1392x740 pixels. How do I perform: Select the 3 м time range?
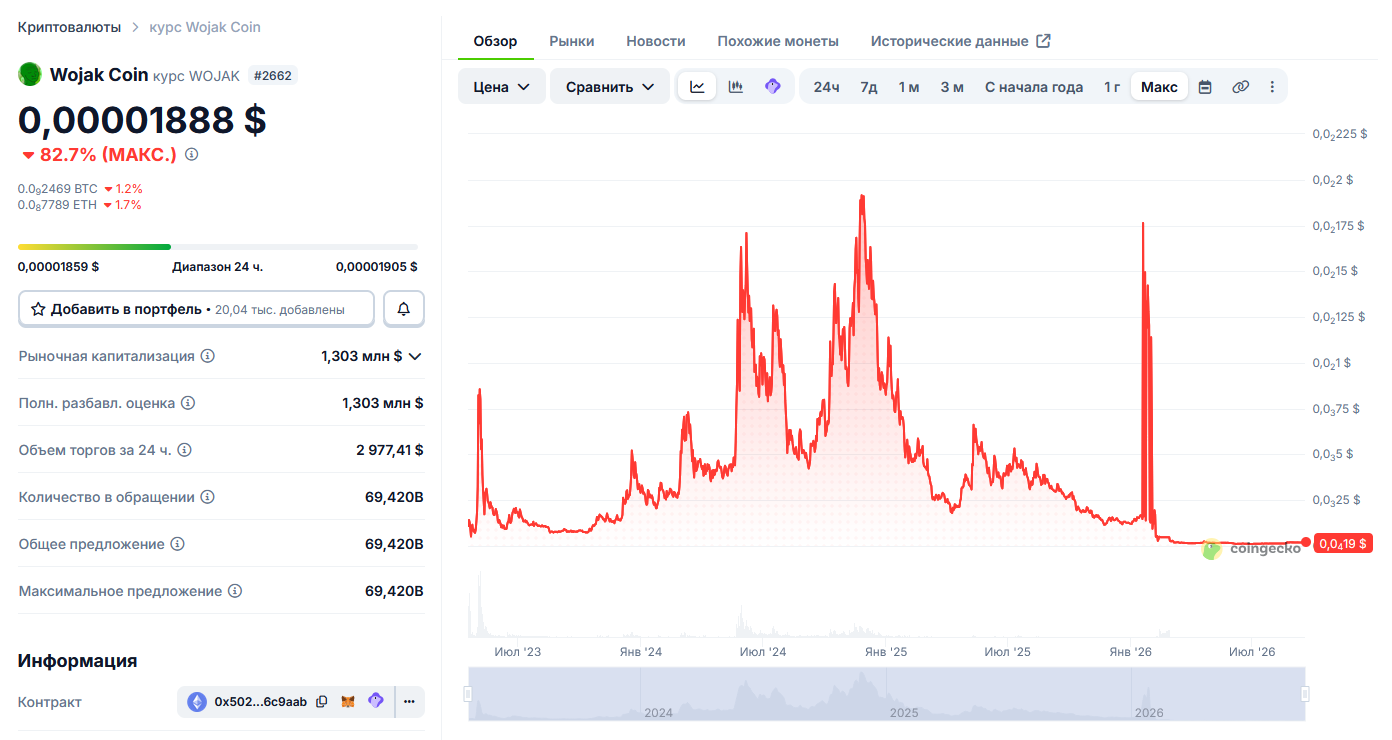tap(952, 87)
